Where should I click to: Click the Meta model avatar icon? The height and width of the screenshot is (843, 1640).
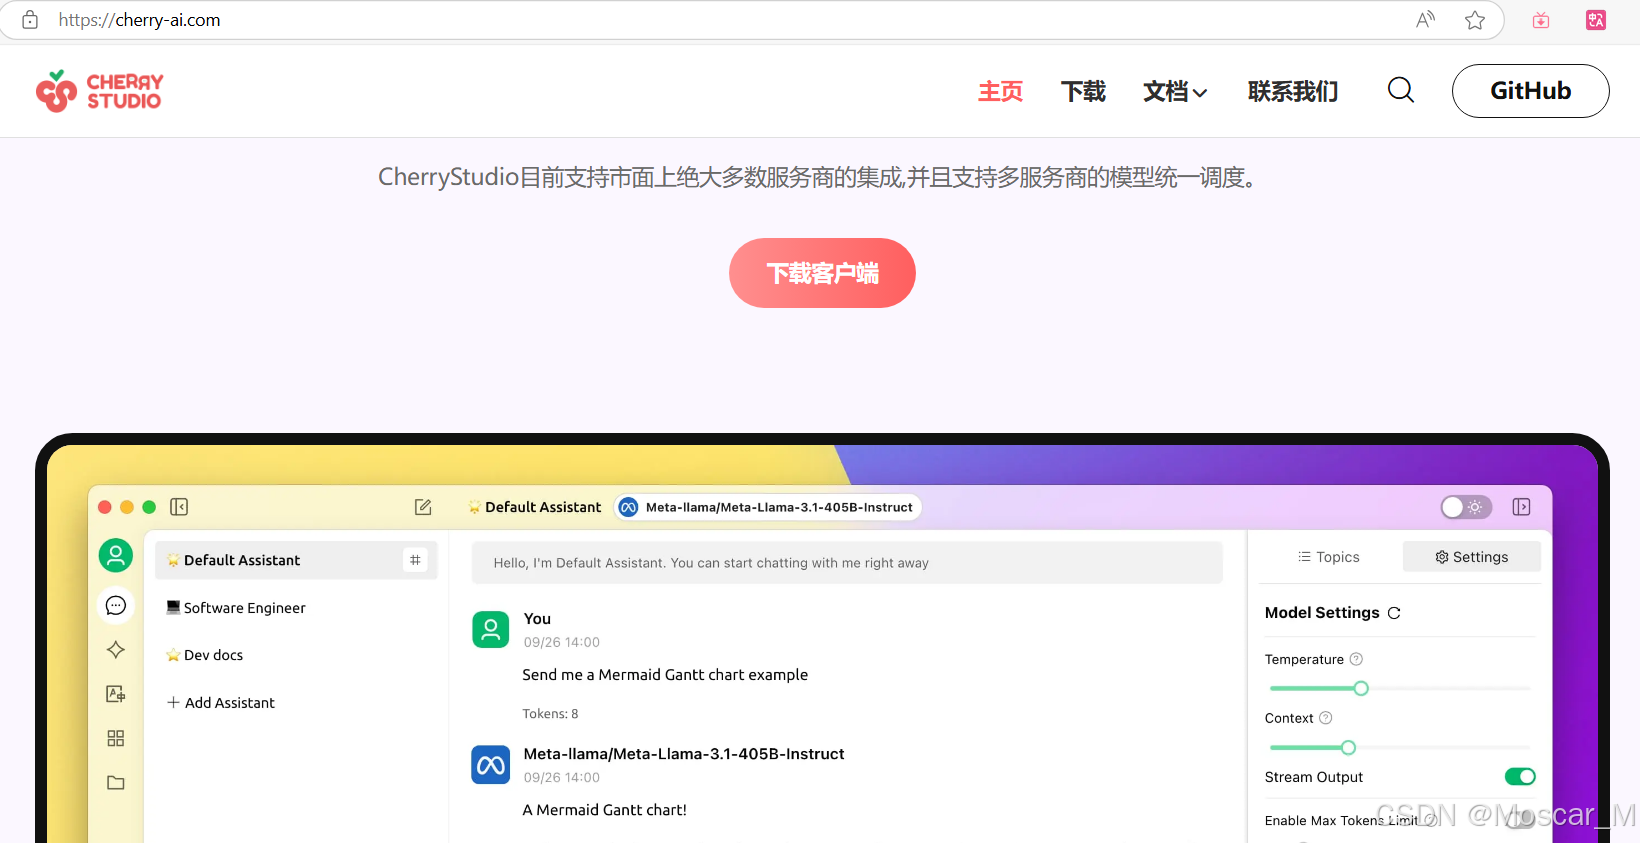pos(491,765)
